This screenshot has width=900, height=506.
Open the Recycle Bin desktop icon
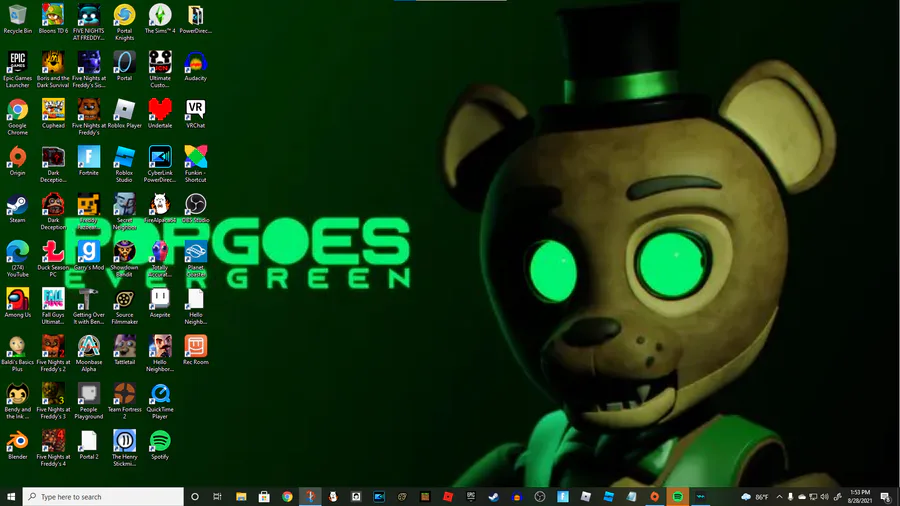pyautogui.click(x=18, y=20)
